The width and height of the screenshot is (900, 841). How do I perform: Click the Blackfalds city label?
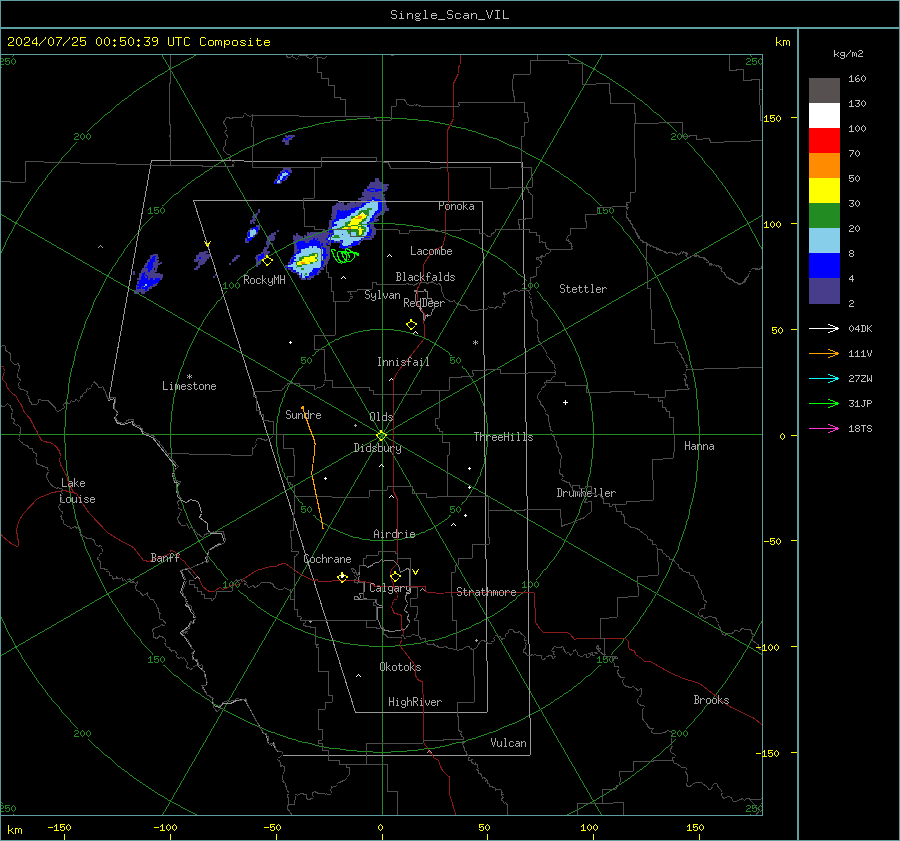tap(425, 277)
